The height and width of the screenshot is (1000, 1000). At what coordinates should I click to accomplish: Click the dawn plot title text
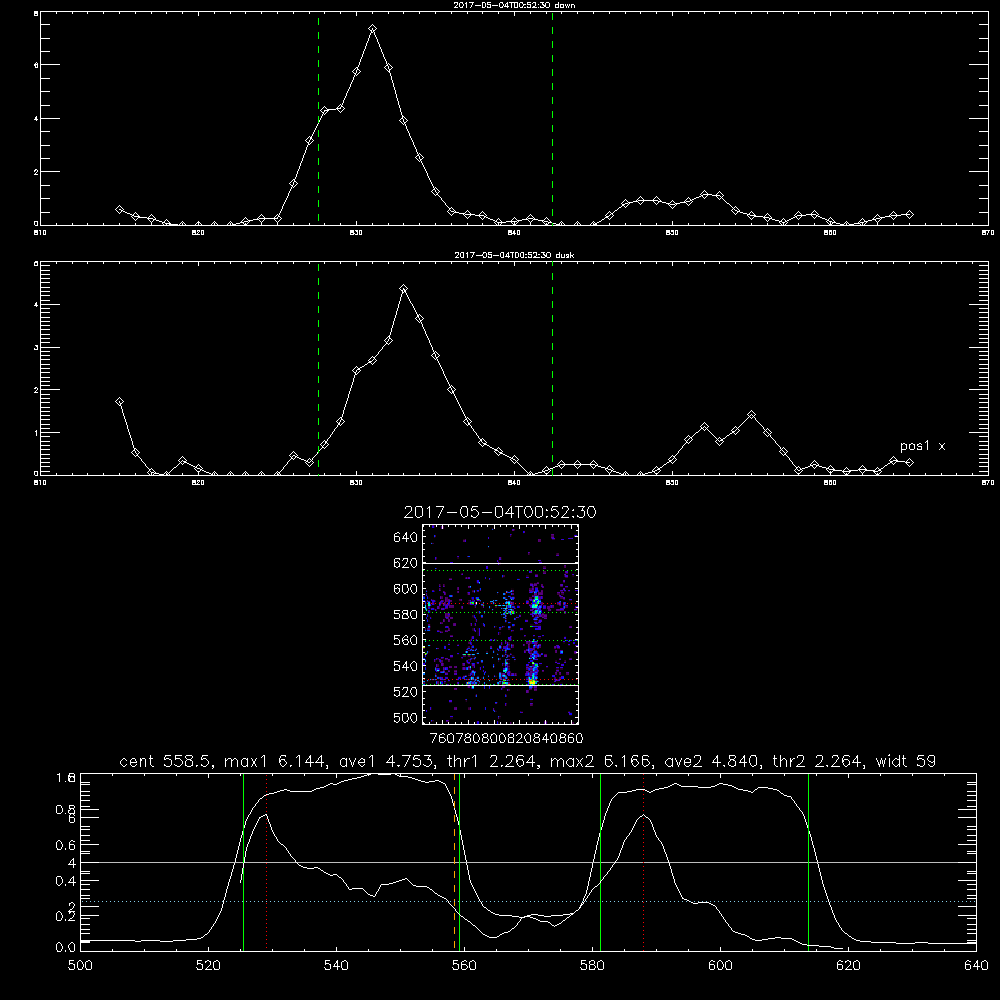[x=514, y=5]
